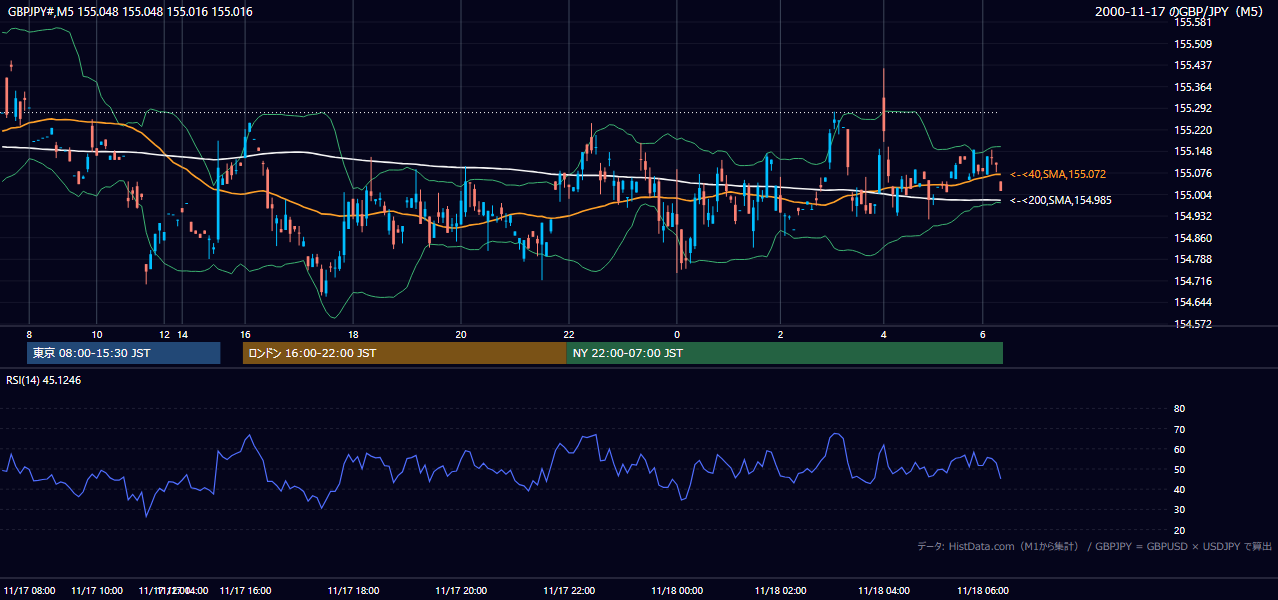Click the 11/17 08:00 bottom time label
This screenshot has width=1278, height=600.
[x=30, y=590]
